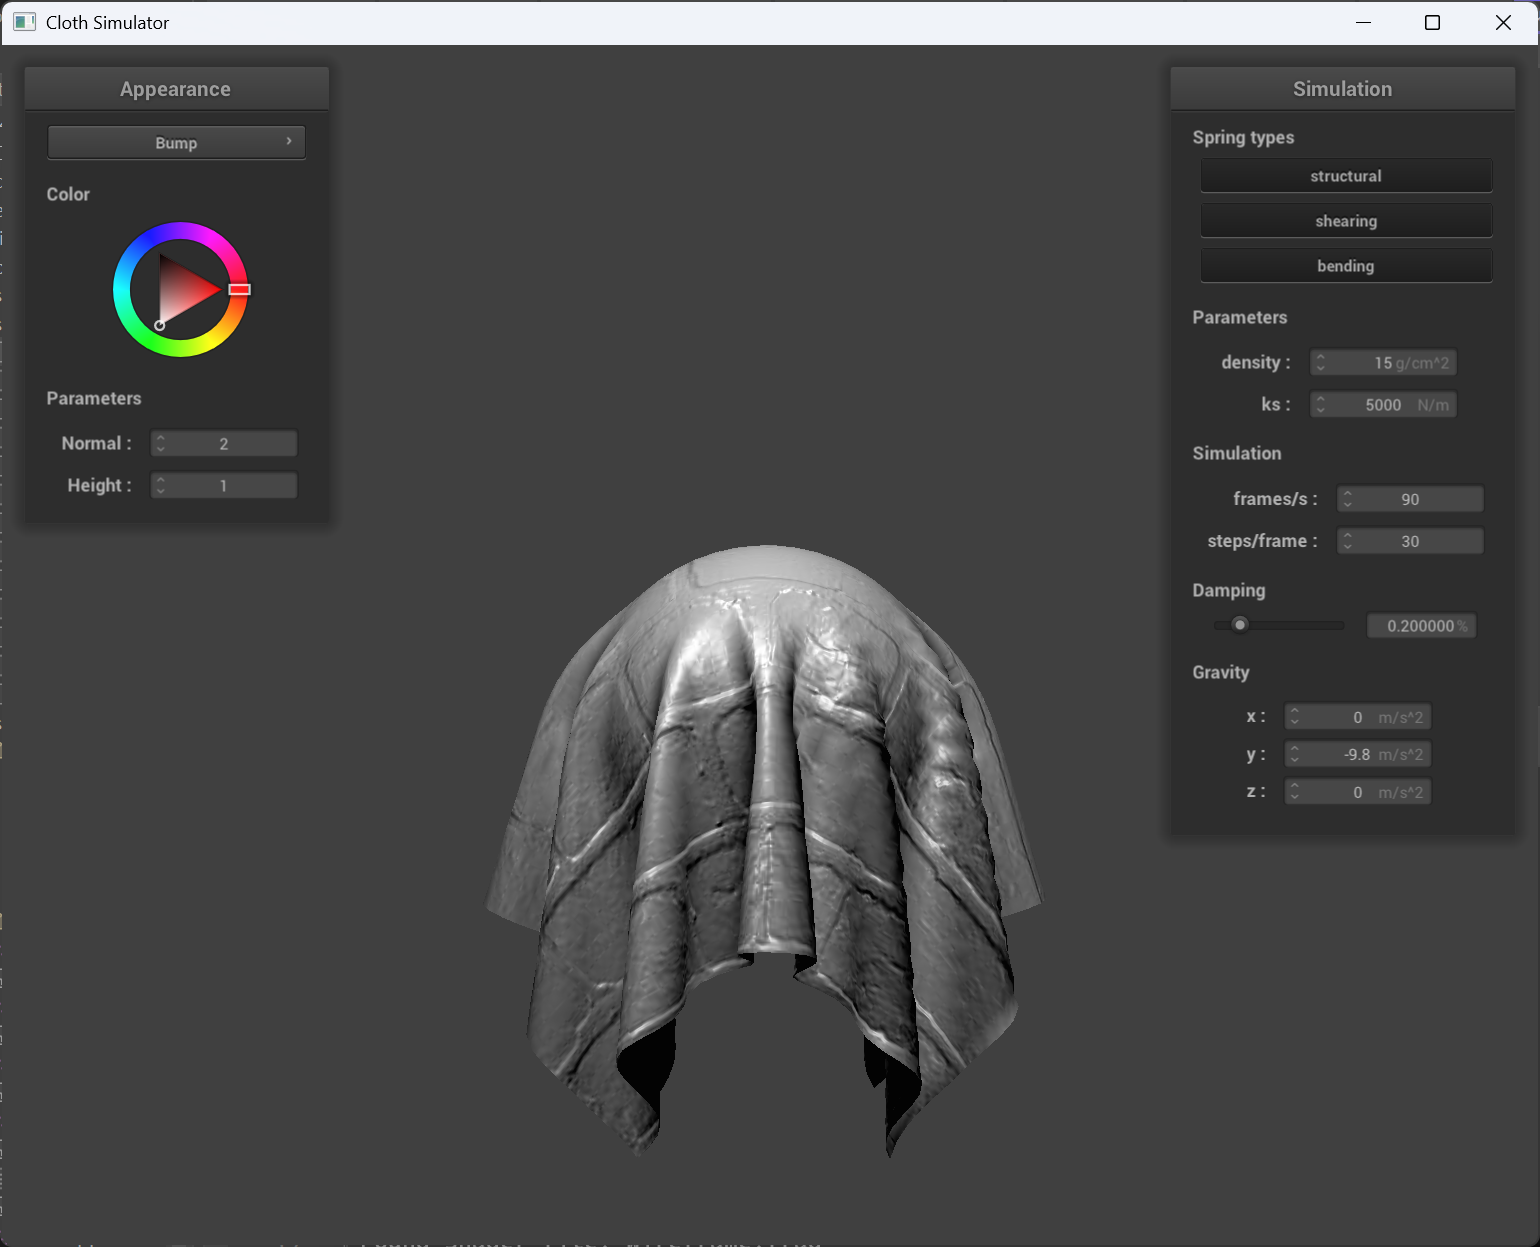Click the Gravity z value field
The height and width of the screenshot is (1247, 1540).
tap(1357, 792)
